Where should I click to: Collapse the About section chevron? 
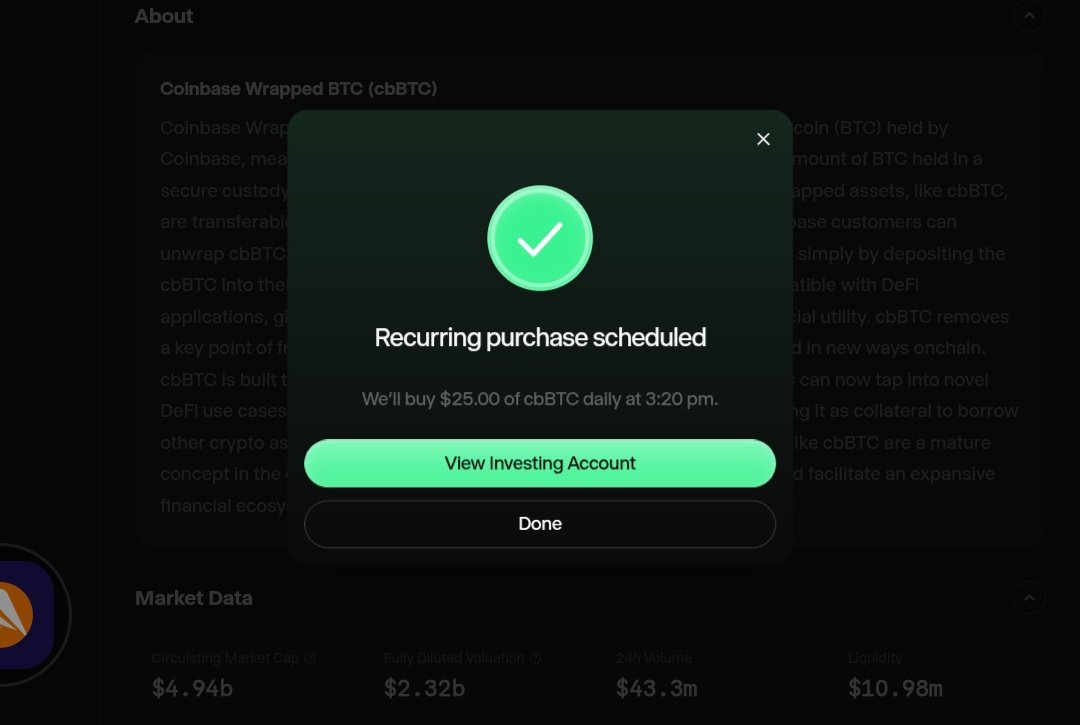tap(1029, 16)
